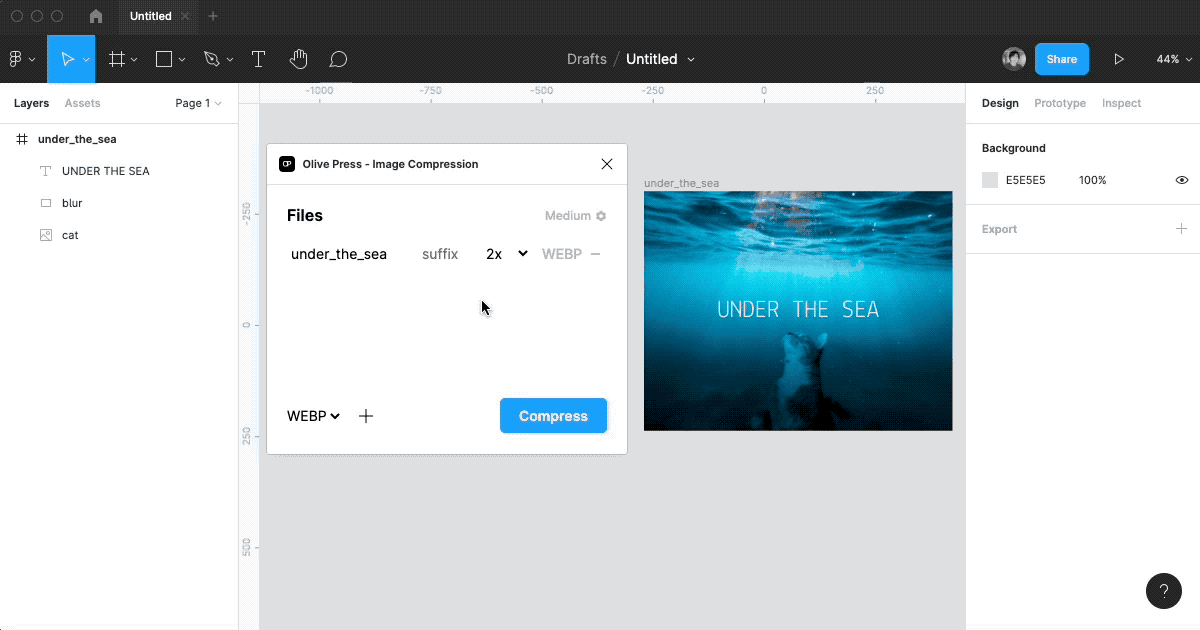1200x630 pixels.
Task: Toggle background color visibility eye
Action: pyautogui.click(x=1181, y=180)
